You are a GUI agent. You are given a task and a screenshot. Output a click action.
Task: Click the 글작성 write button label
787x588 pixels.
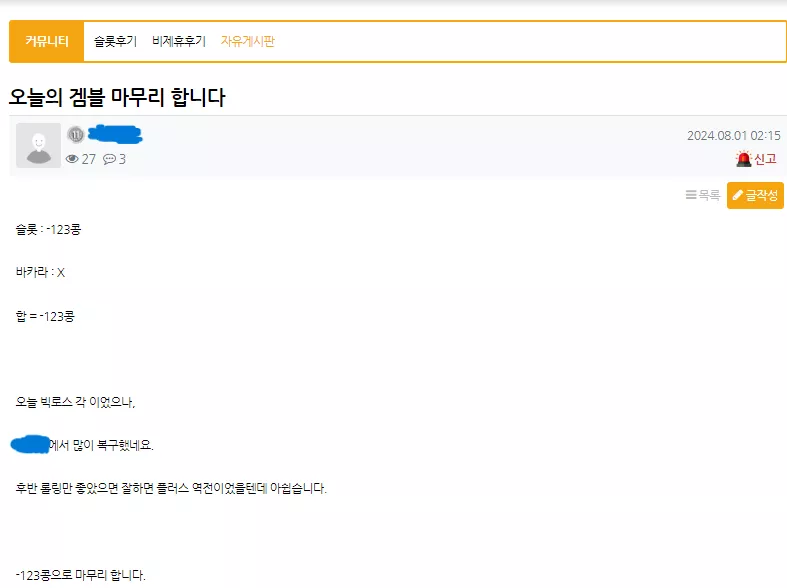(761, 195)
